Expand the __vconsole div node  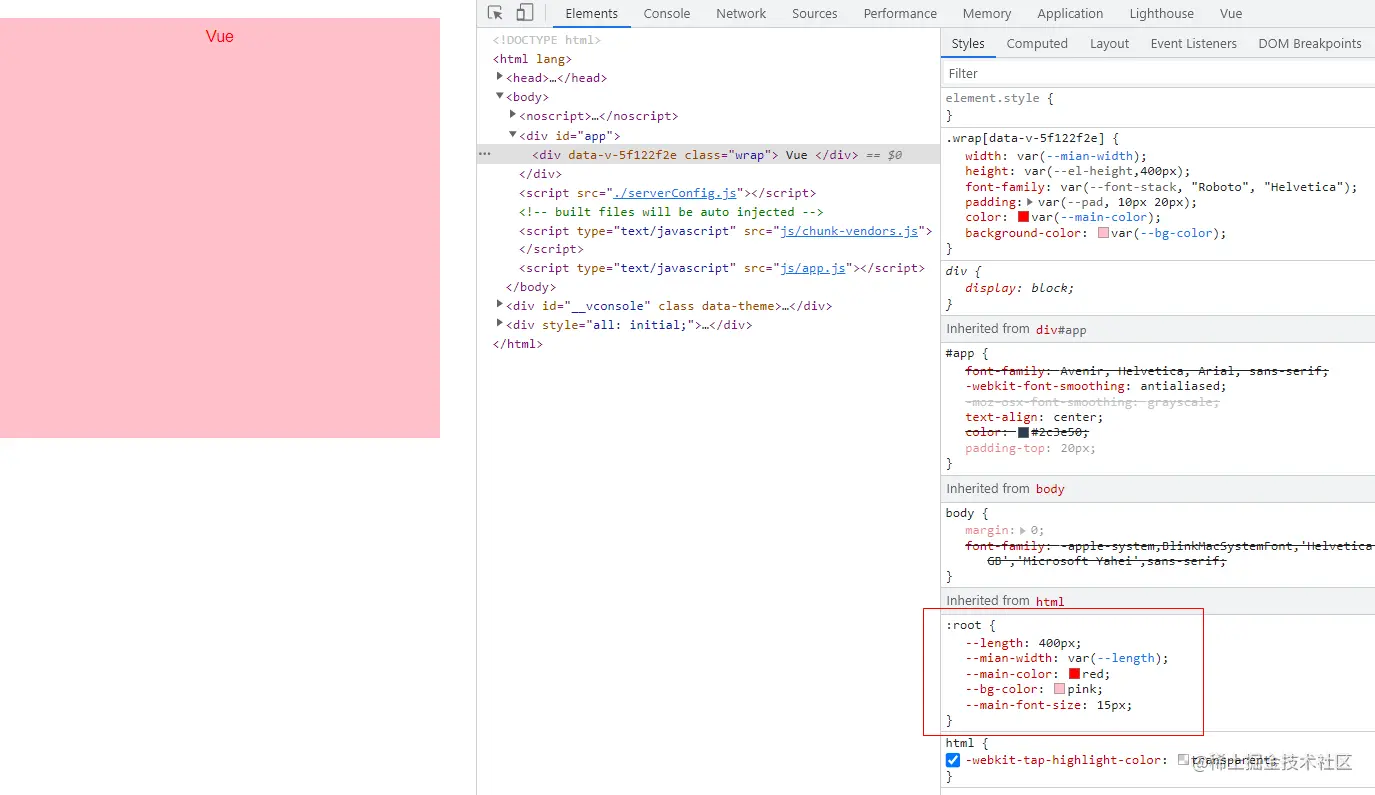(500, 305)
